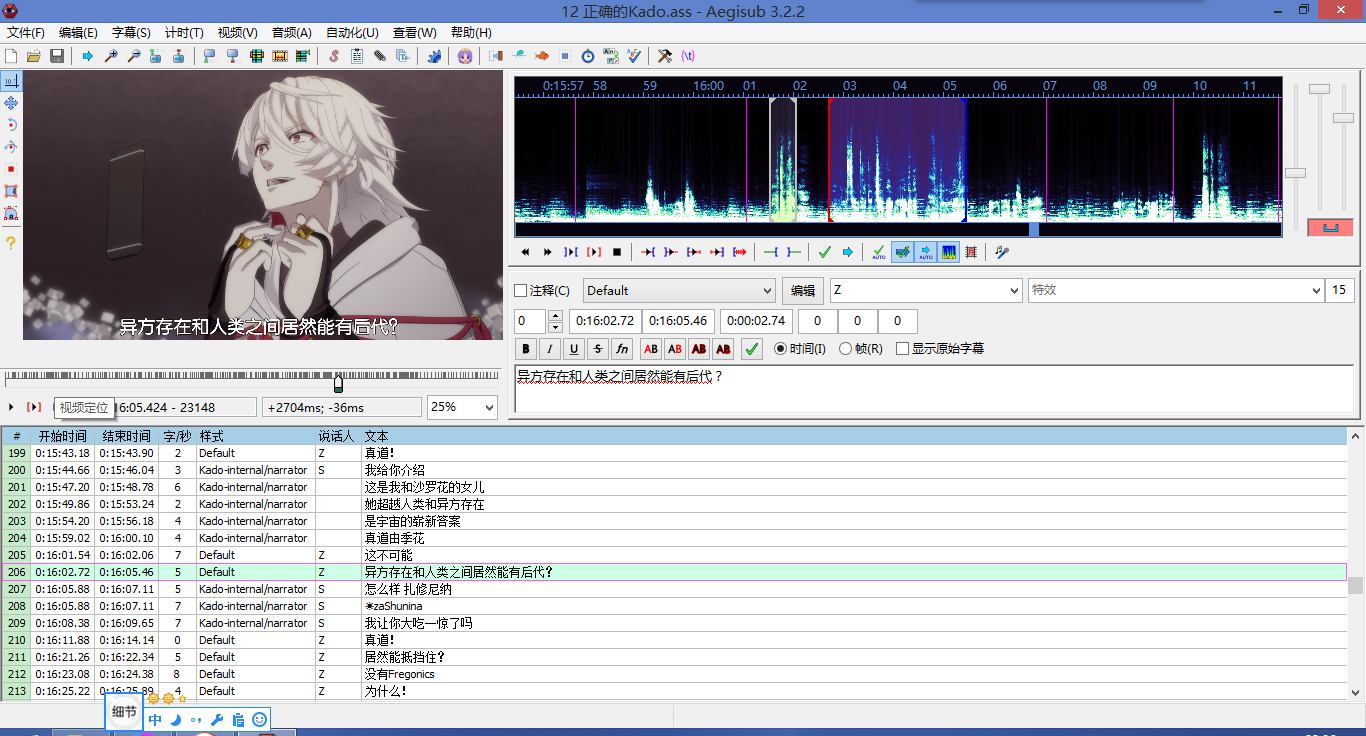Select the rotate on Z axis tool
The width and height of the screenshot is (1366, 736).
coord(11,125)
